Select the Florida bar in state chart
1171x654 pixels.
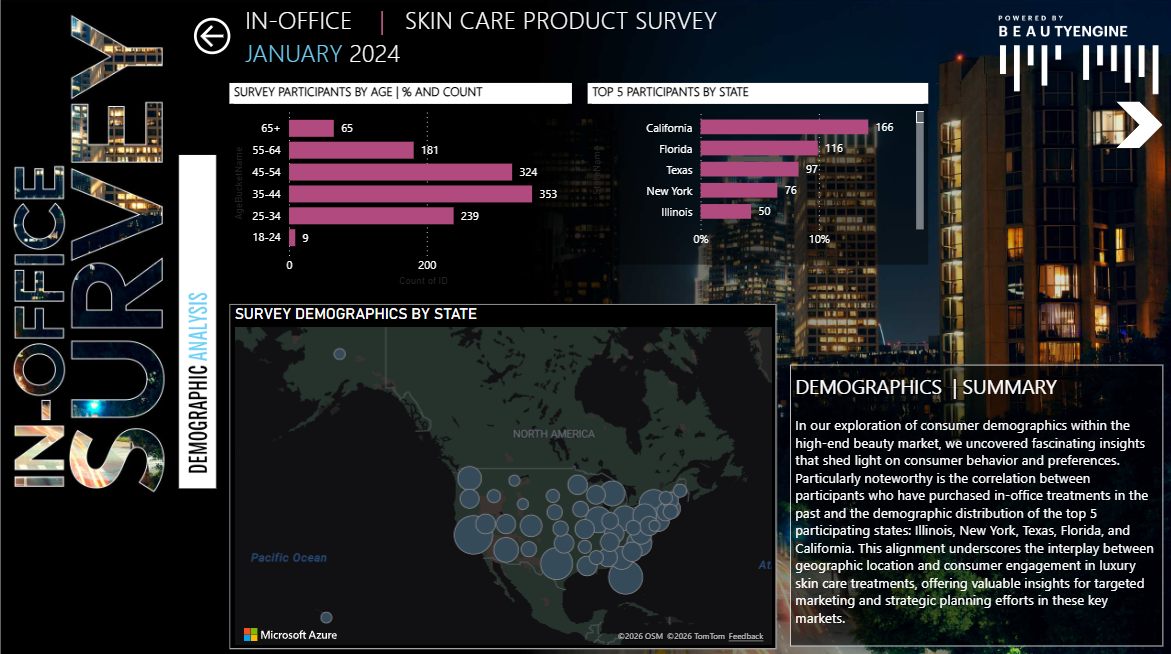tap(758, 148)
